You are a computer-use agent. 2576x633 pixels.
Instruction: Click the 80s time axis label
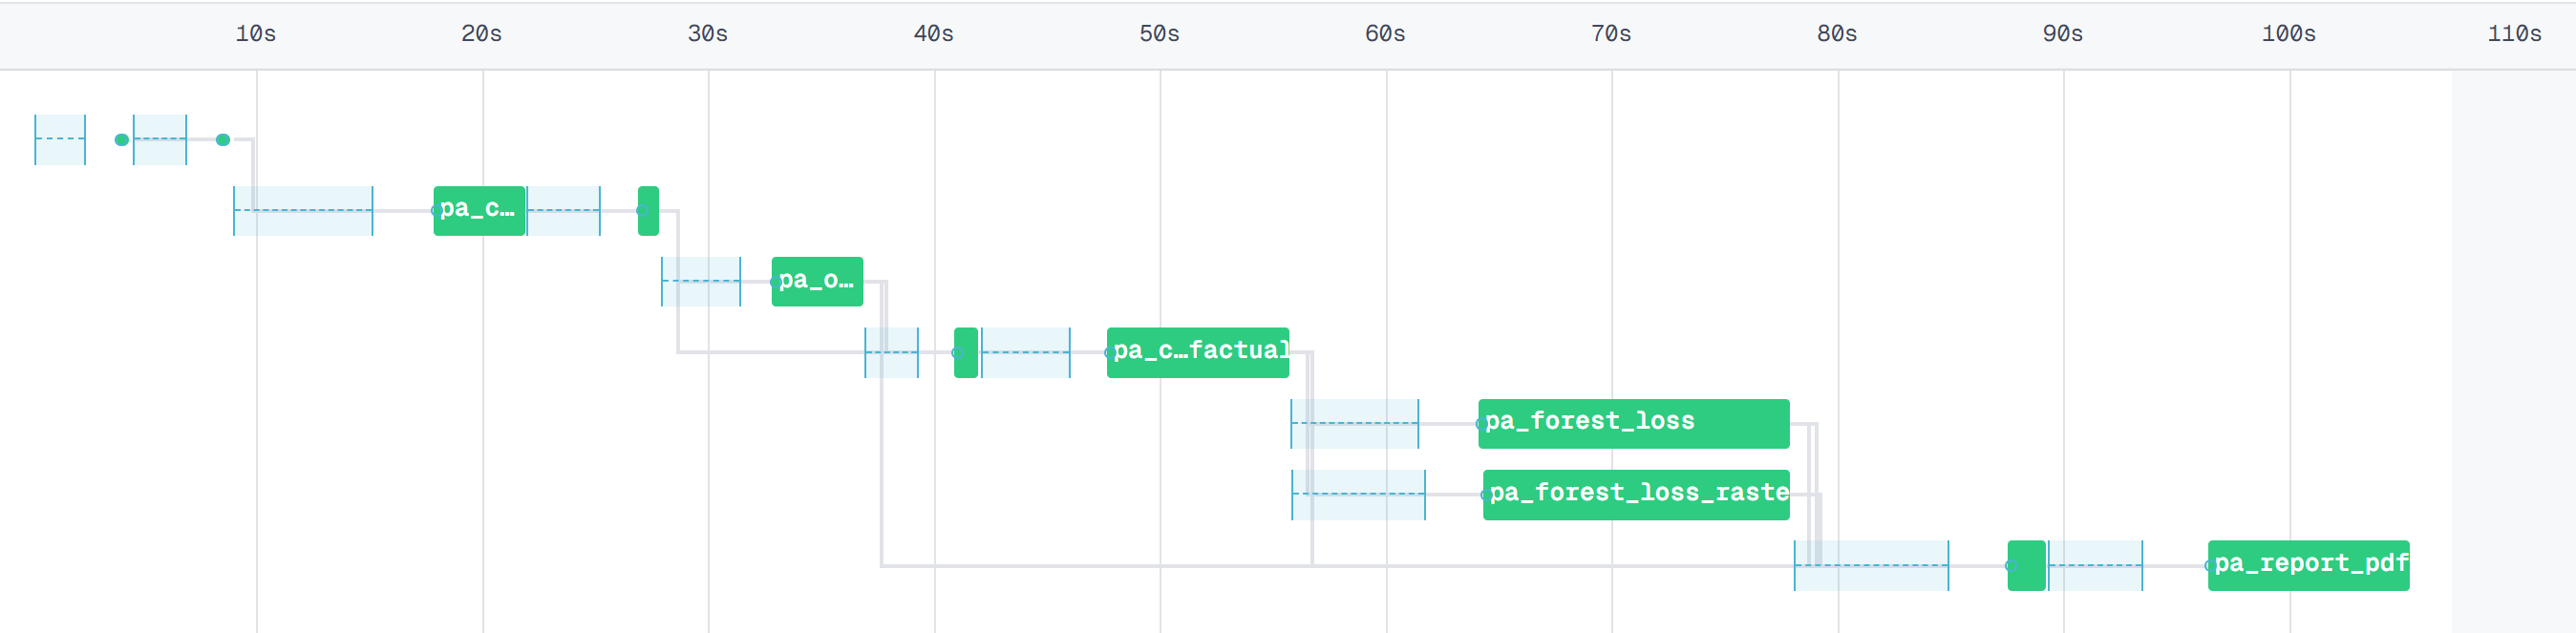1838,34
